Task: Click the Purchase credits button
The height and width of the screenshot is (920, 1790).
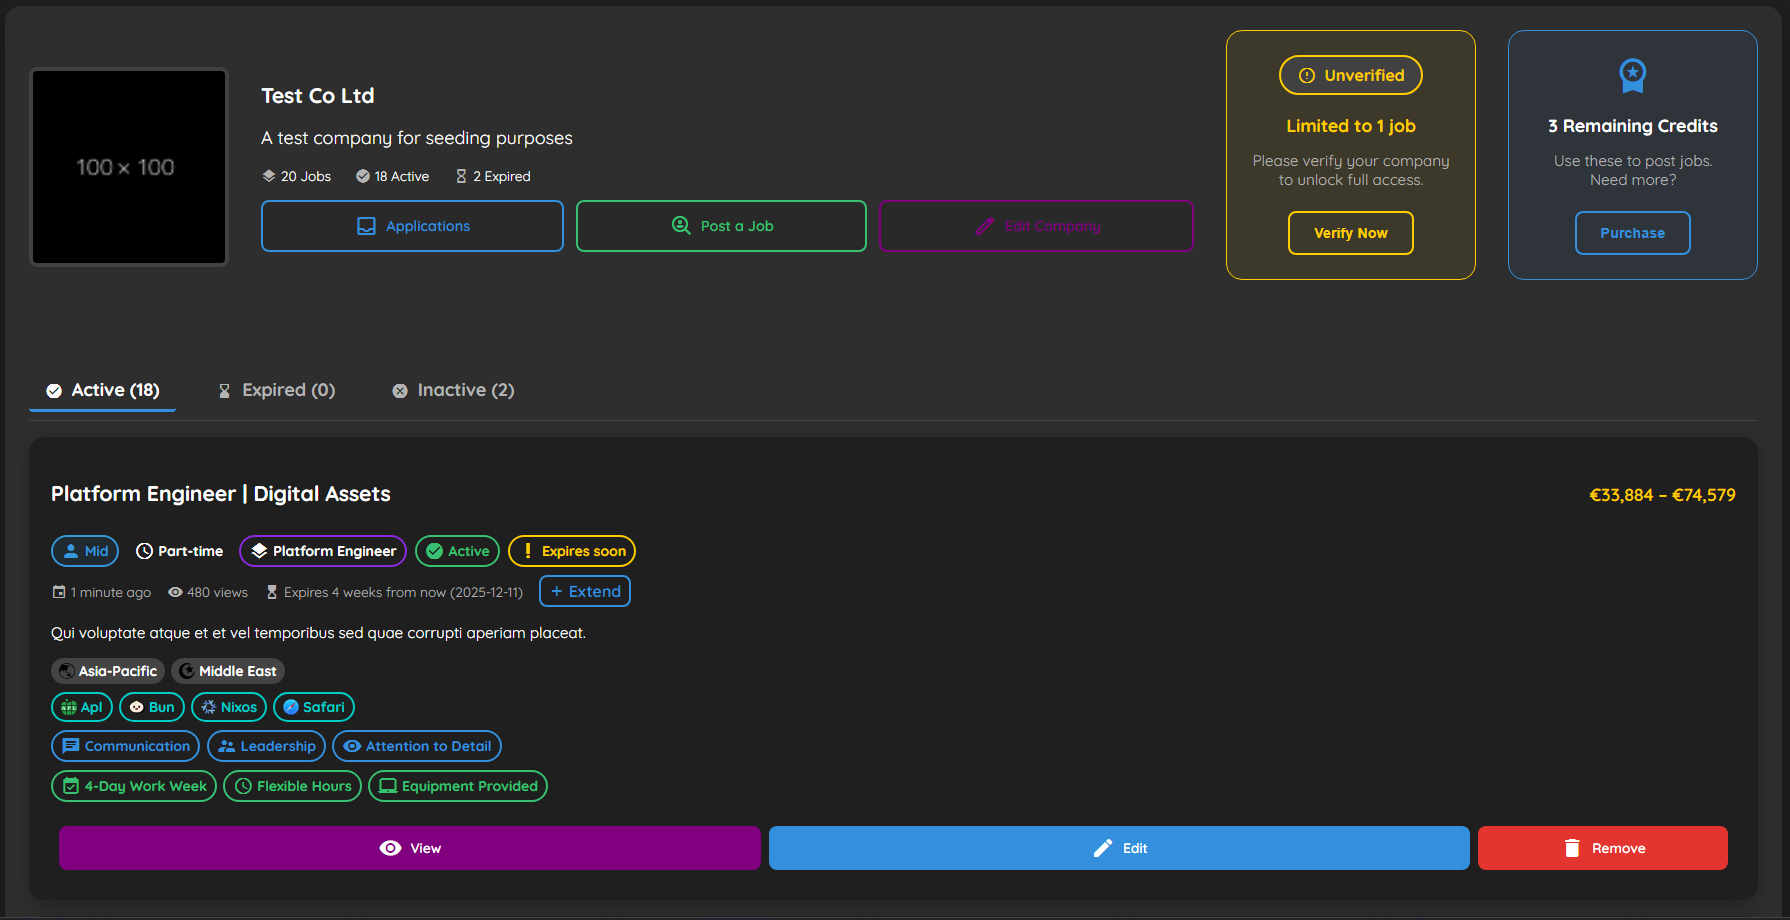Action: point(1632,233)
